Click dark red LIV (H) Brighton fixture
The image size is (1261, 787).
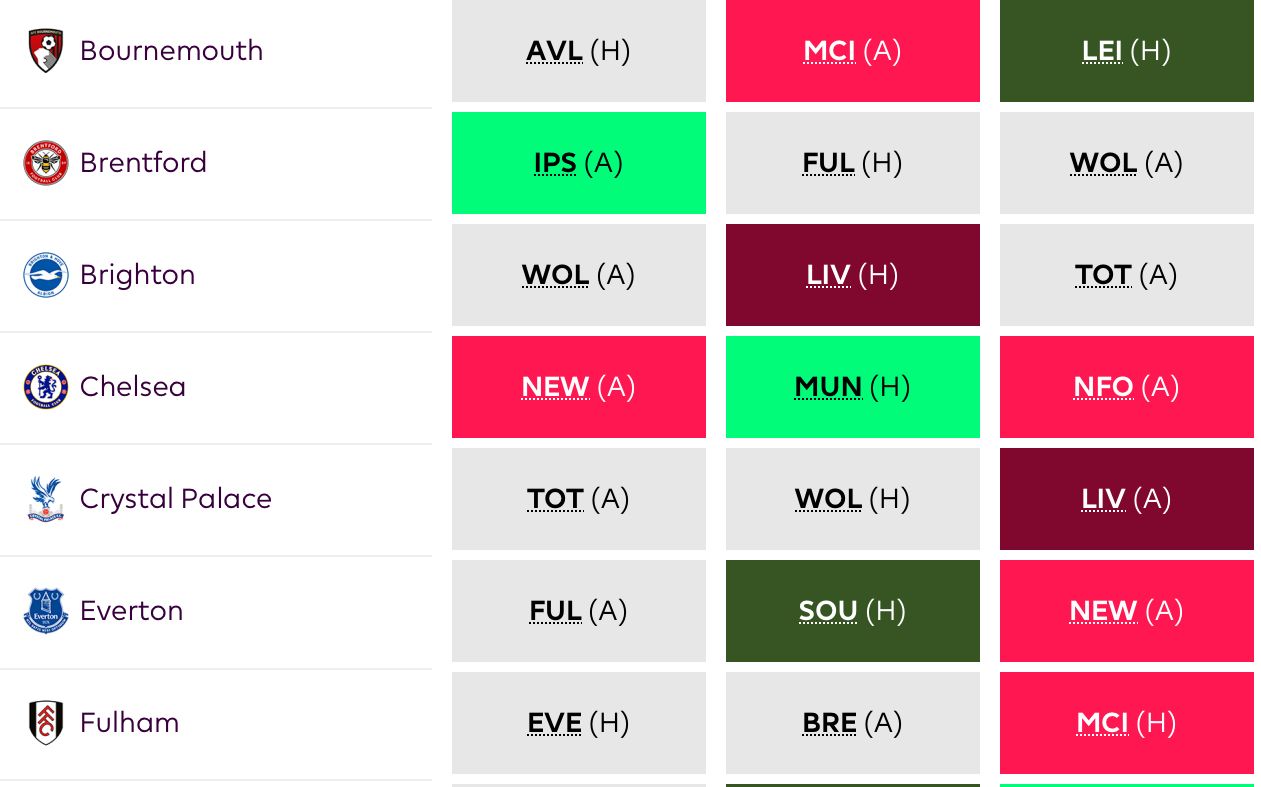click(853, 275)
